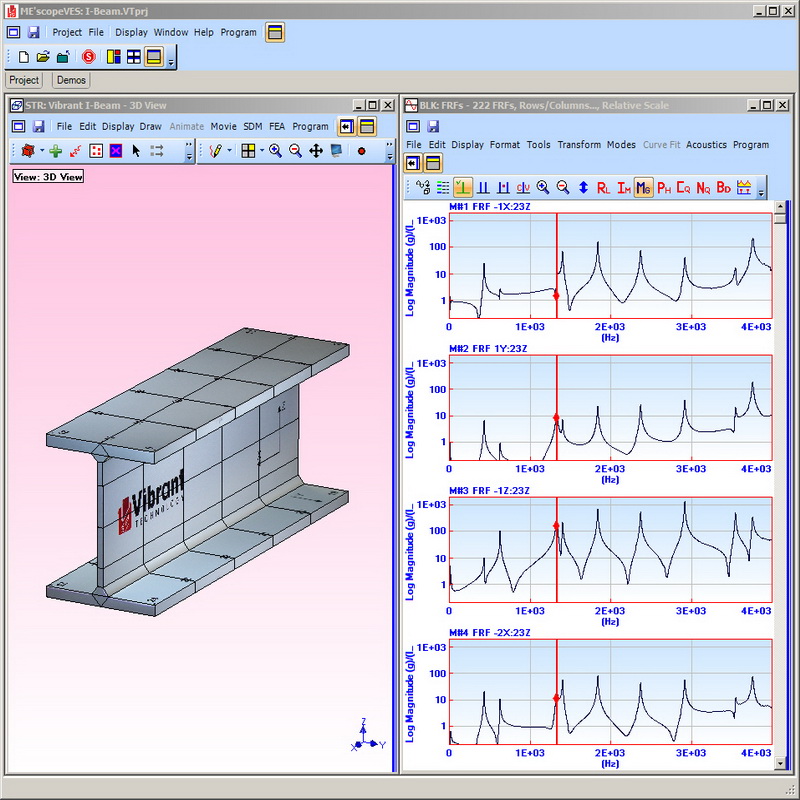Click the Nyquist (NQ) display icon
800x800 pixels.
pos(703,187)
